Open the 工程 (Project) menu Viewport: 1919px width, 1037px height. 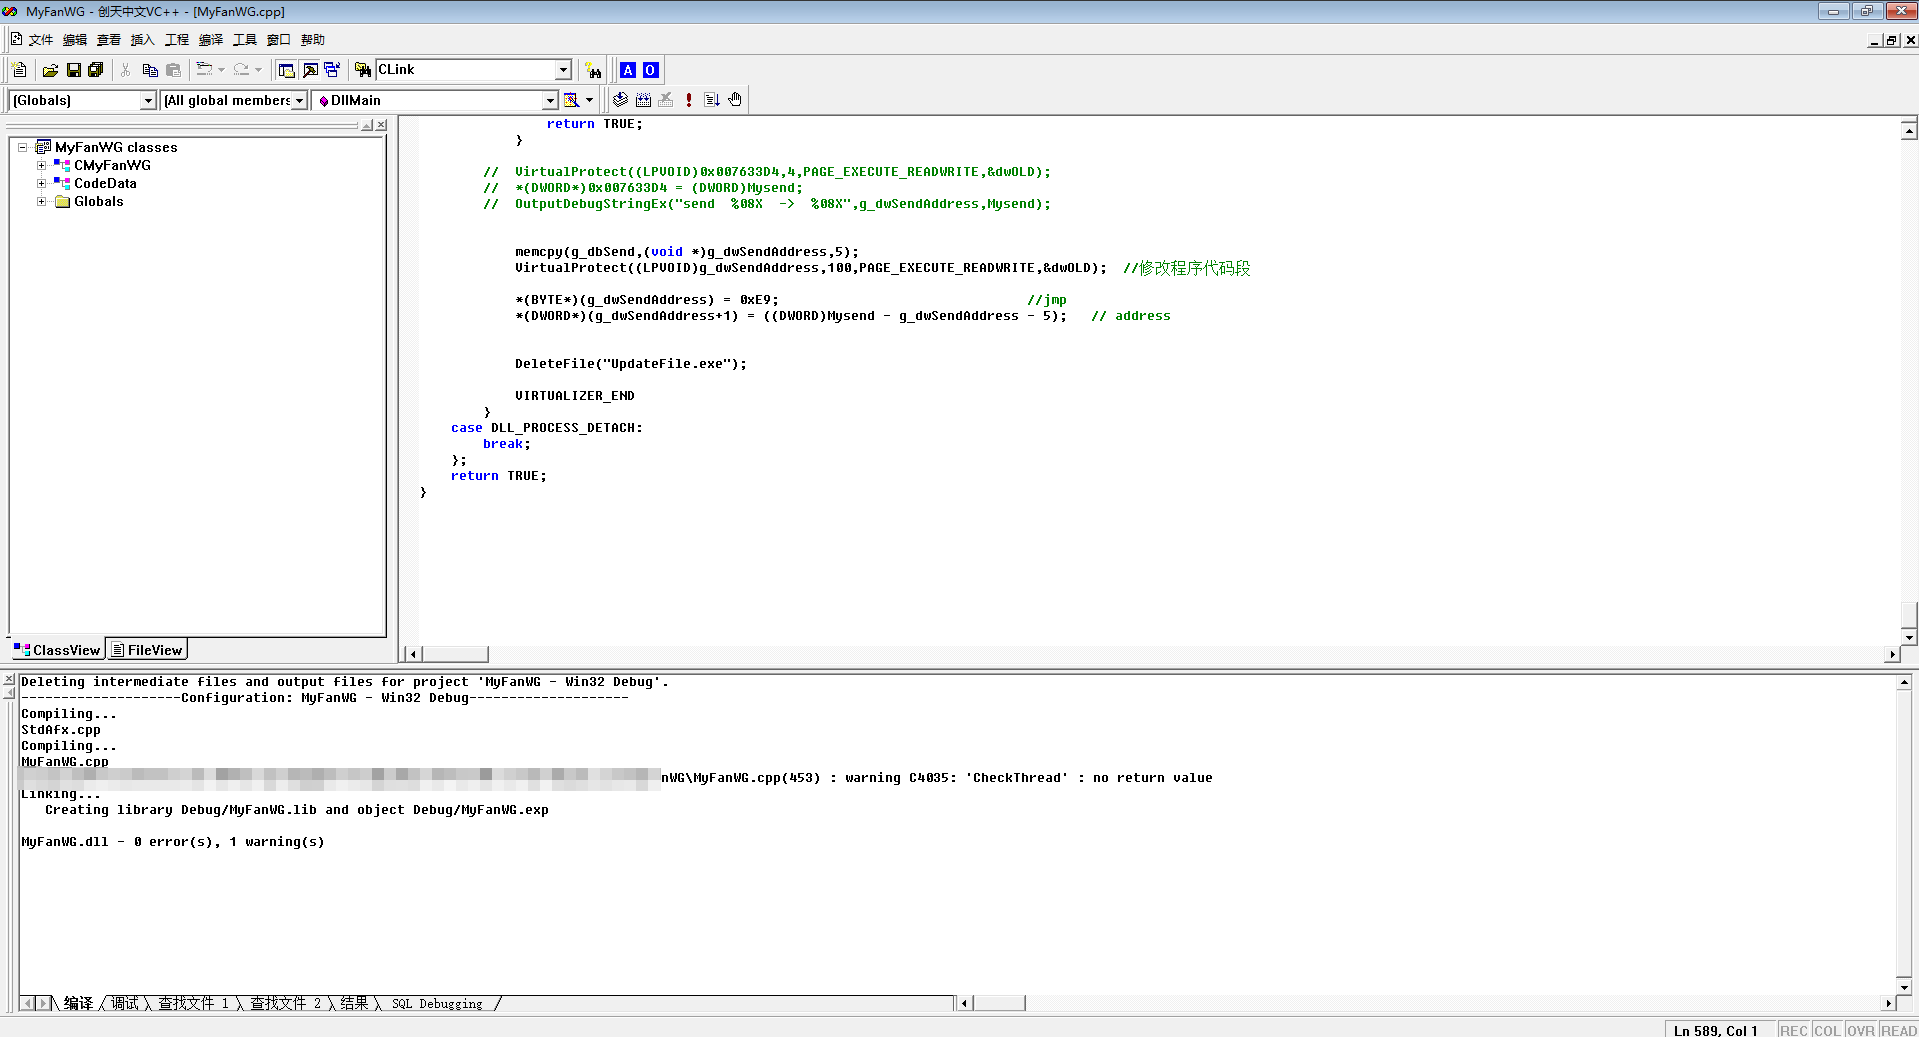tap(177, 40)
